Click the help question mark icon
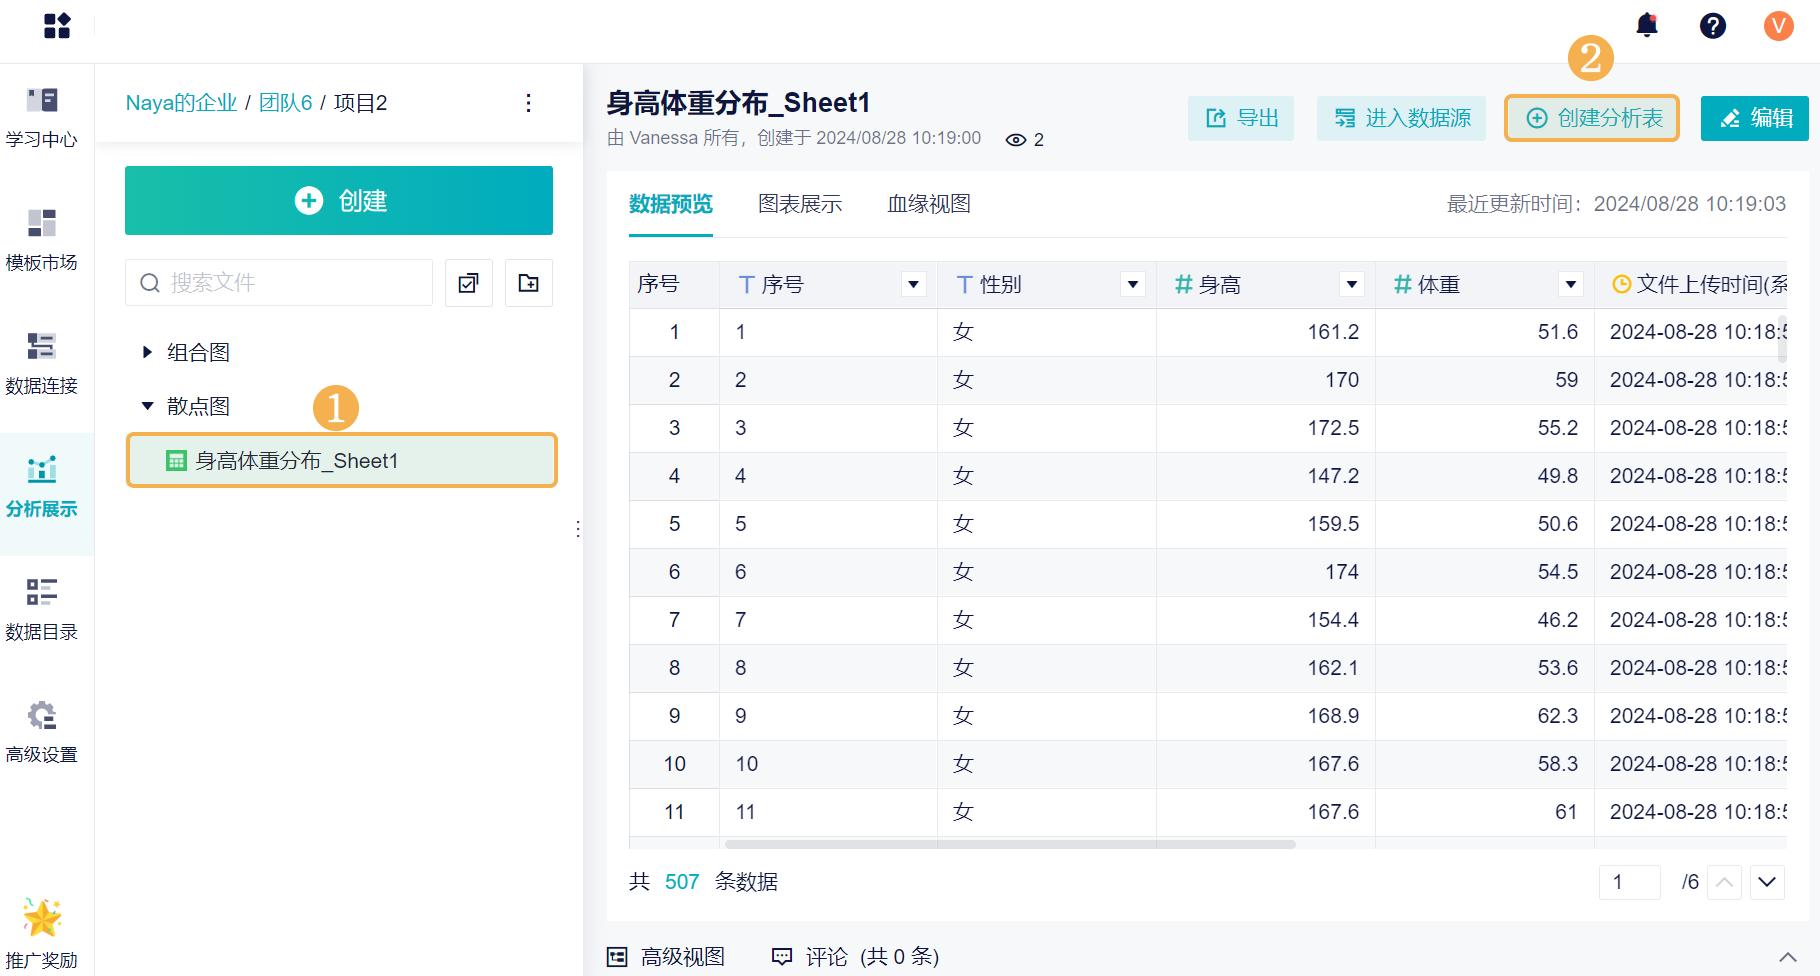Screen dimensions: 1820x976 pyautogui.click(x=1713, y=26)
